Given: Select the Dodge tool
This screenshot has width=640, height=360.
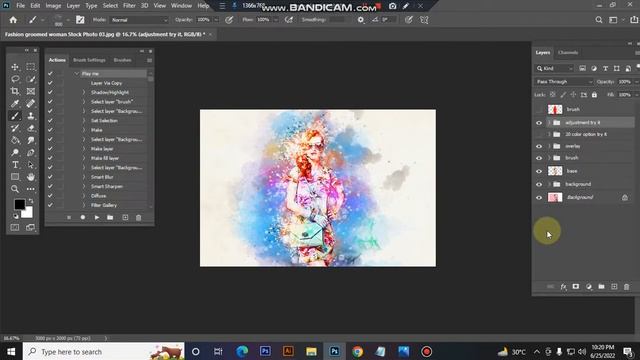Looking at the screenshot, I should pos(15,153).
